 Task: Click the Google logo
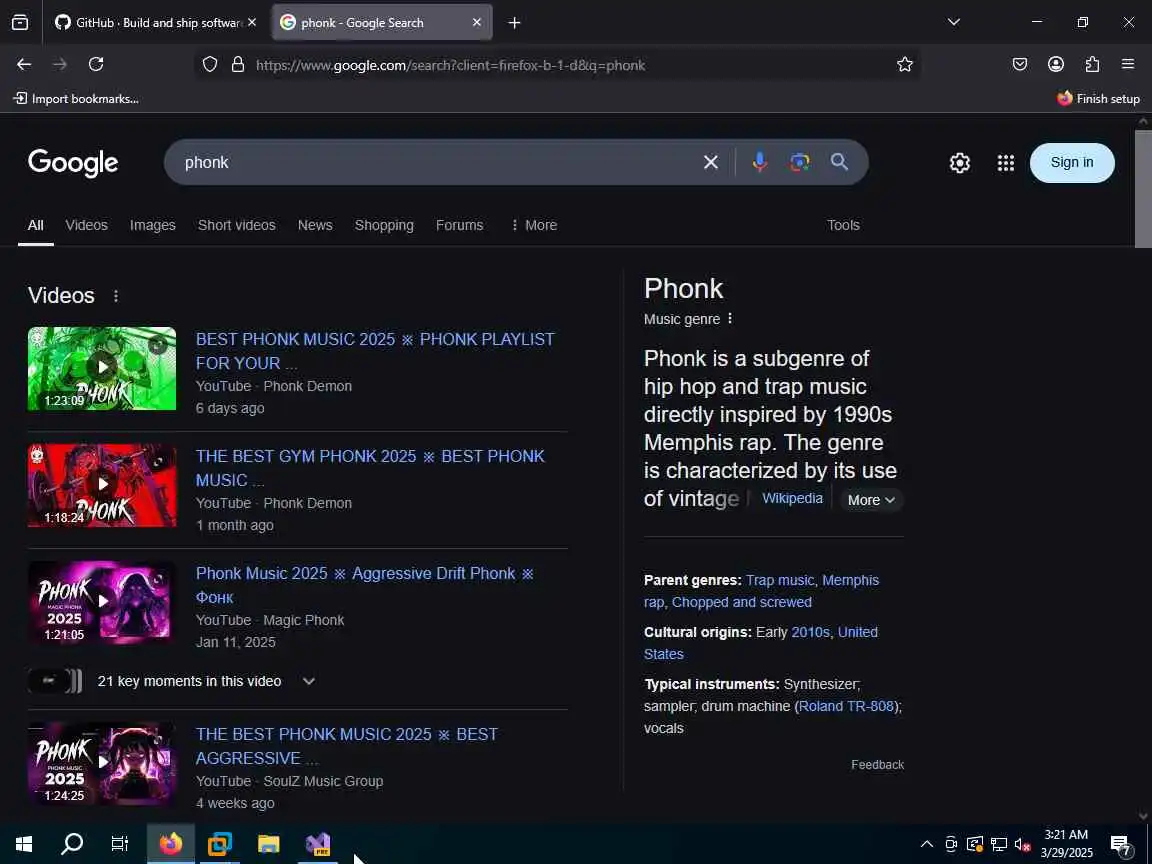[73, 163]
